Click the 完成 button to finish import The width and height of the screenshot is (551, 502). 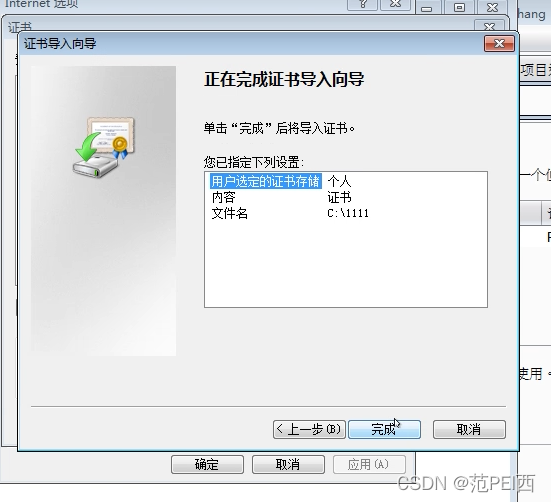click(x=384, y=429)
